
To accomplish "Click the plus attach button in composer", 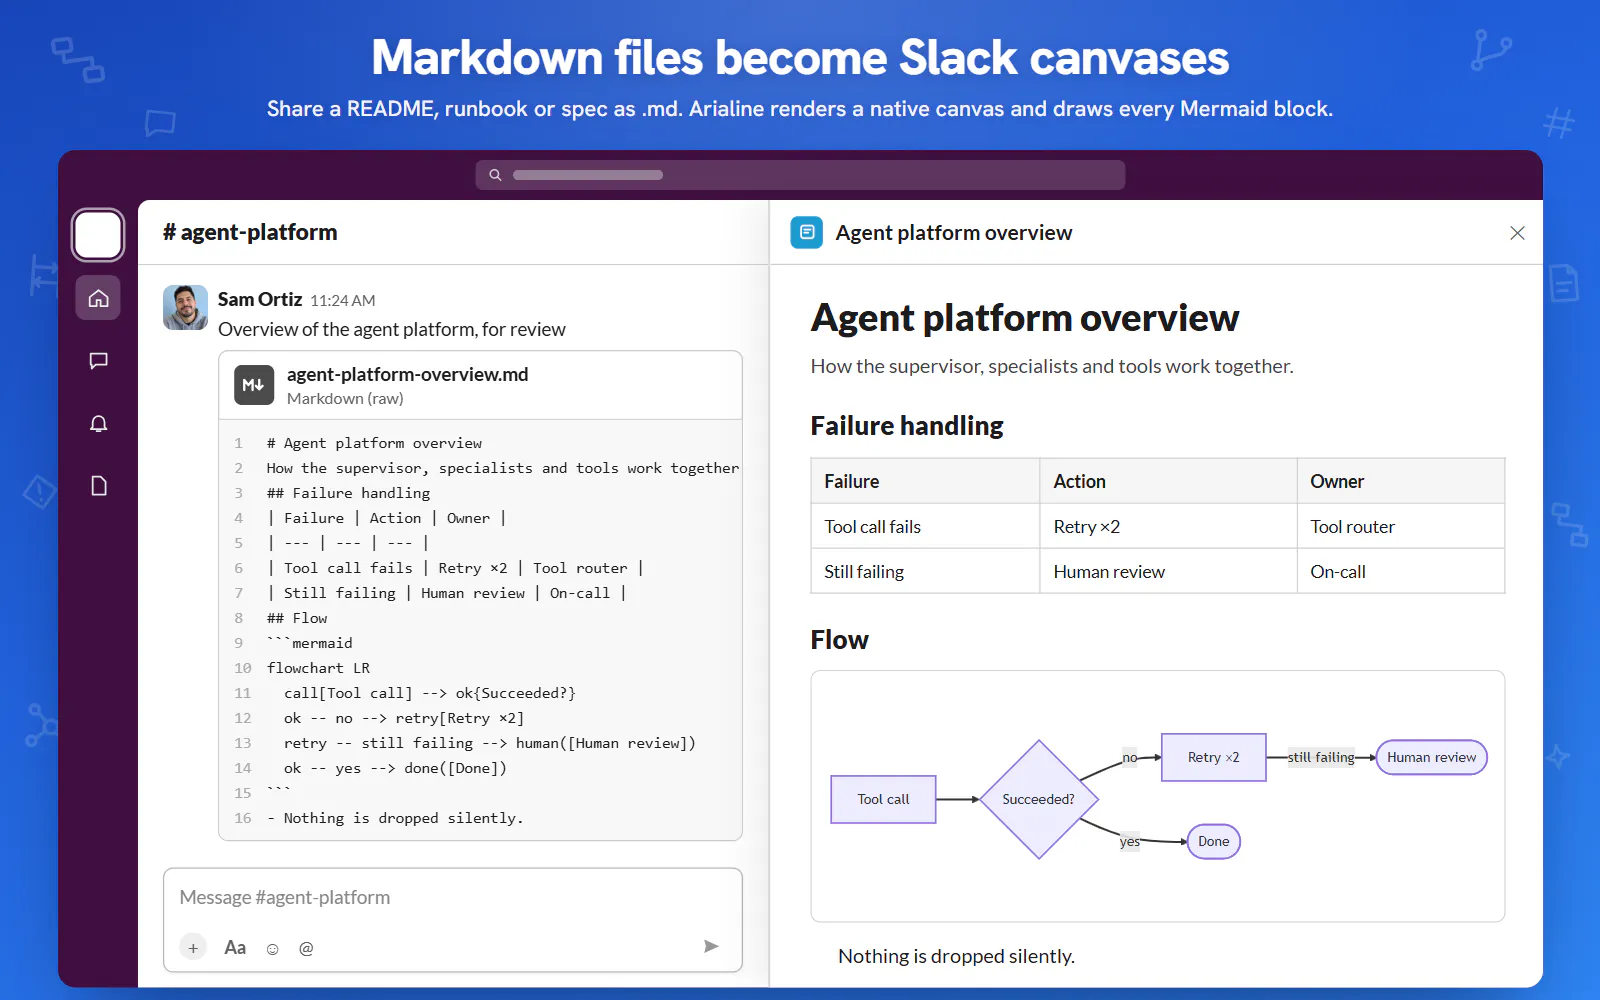I will tap(193, 947).
